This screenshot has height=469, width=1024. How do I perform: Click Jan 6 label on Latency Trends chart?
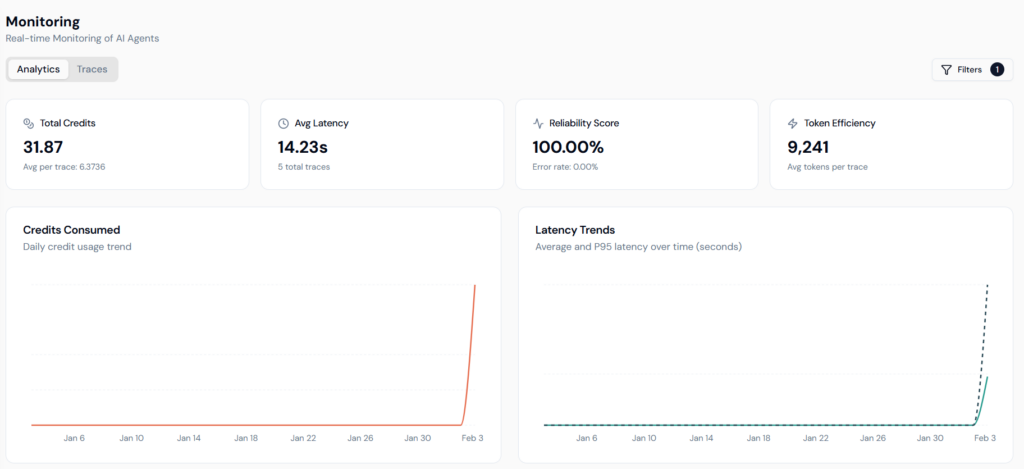click(x=586, y=438)
